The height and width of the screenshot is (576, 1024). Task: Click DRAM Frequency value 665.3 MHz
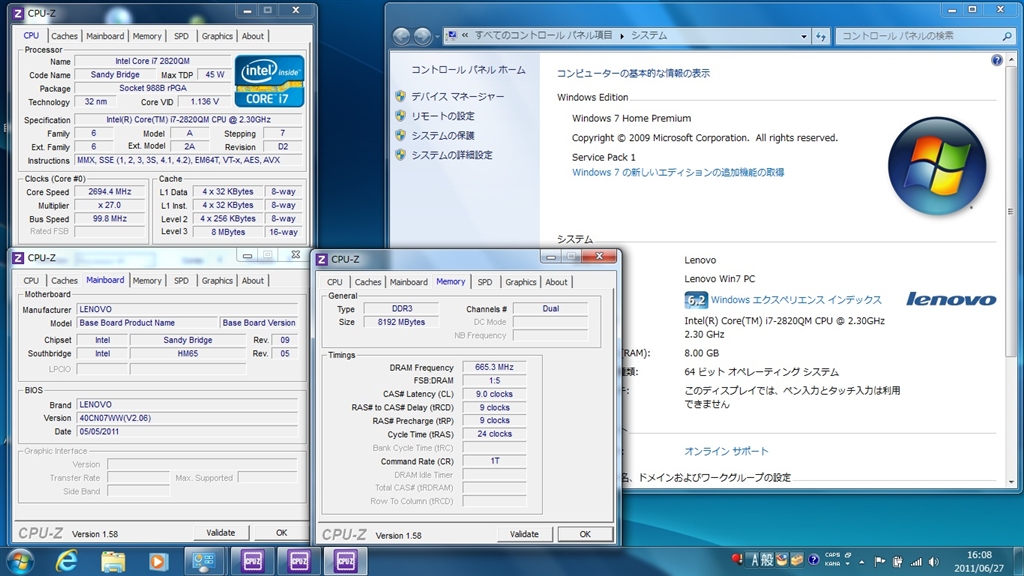click(494, 367)
